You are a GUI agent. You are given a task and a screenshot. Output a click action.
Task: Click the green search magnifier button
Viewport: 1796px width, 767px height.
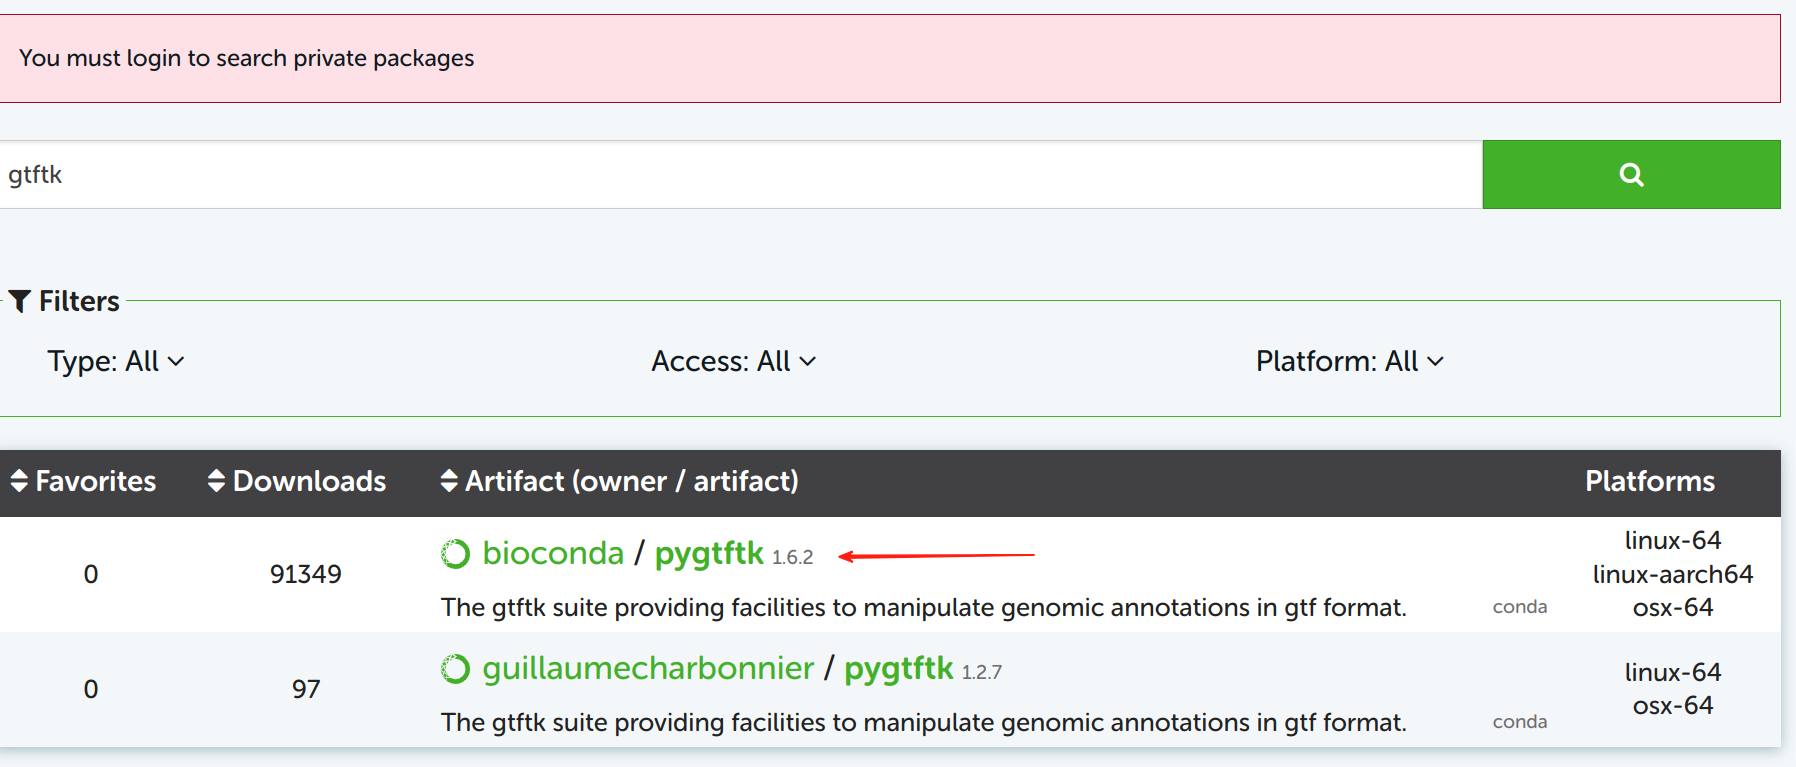1631,175
